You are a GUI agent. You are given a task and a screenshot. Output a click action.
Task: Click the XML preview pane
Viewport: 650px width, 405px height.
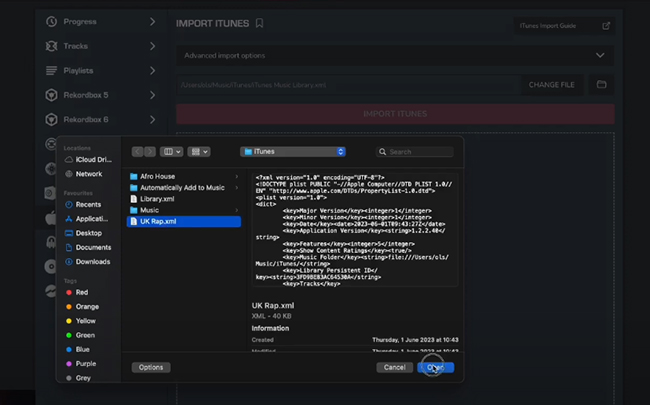pos(355,230)
